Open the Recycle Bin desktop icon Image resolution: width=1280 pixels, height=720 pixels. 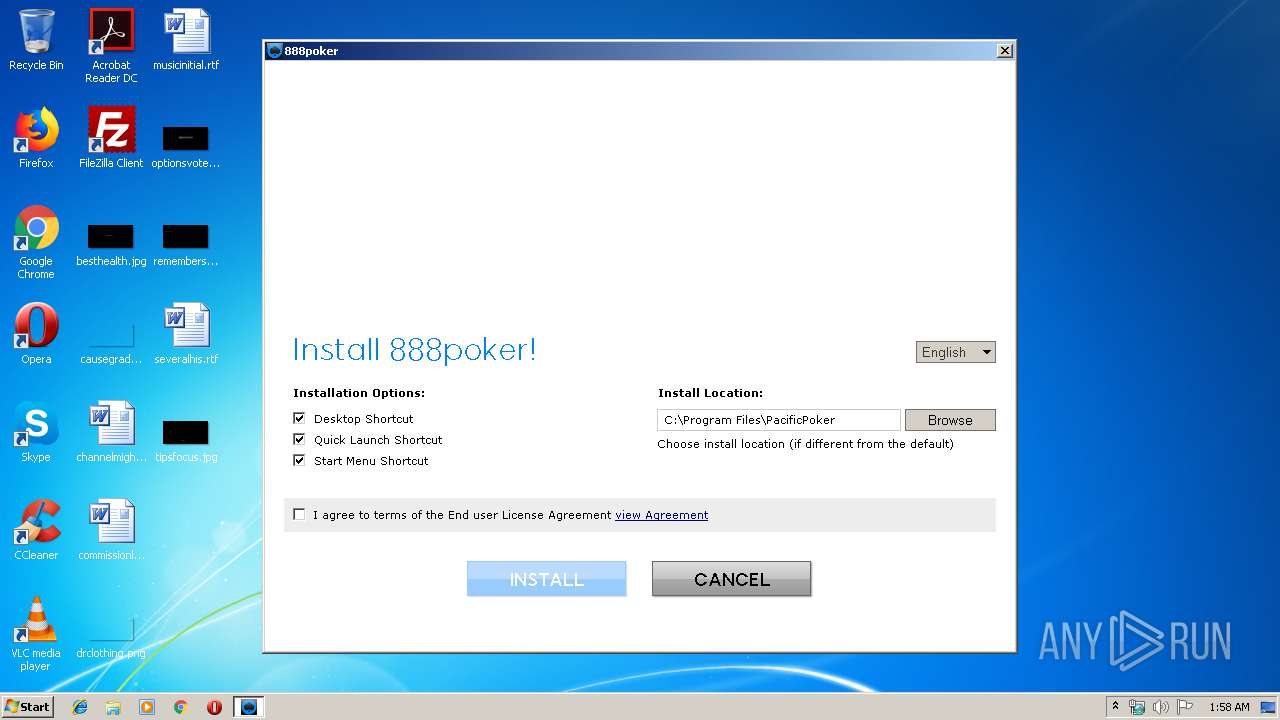click(36, 40)
